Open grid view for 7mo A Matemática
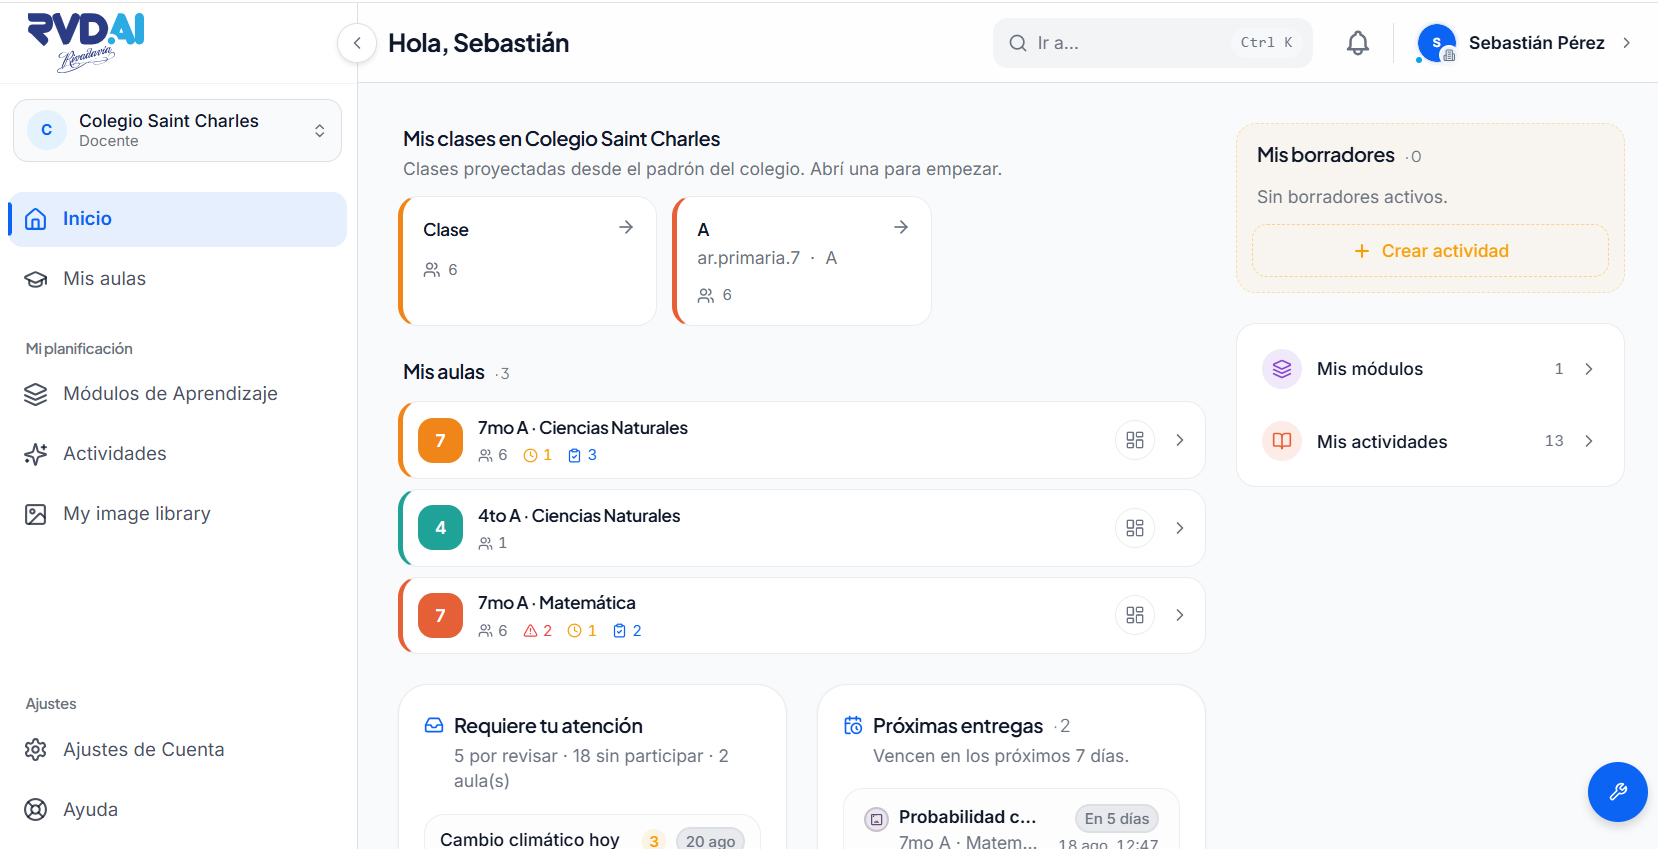1658x849 pixels. 1135,615
